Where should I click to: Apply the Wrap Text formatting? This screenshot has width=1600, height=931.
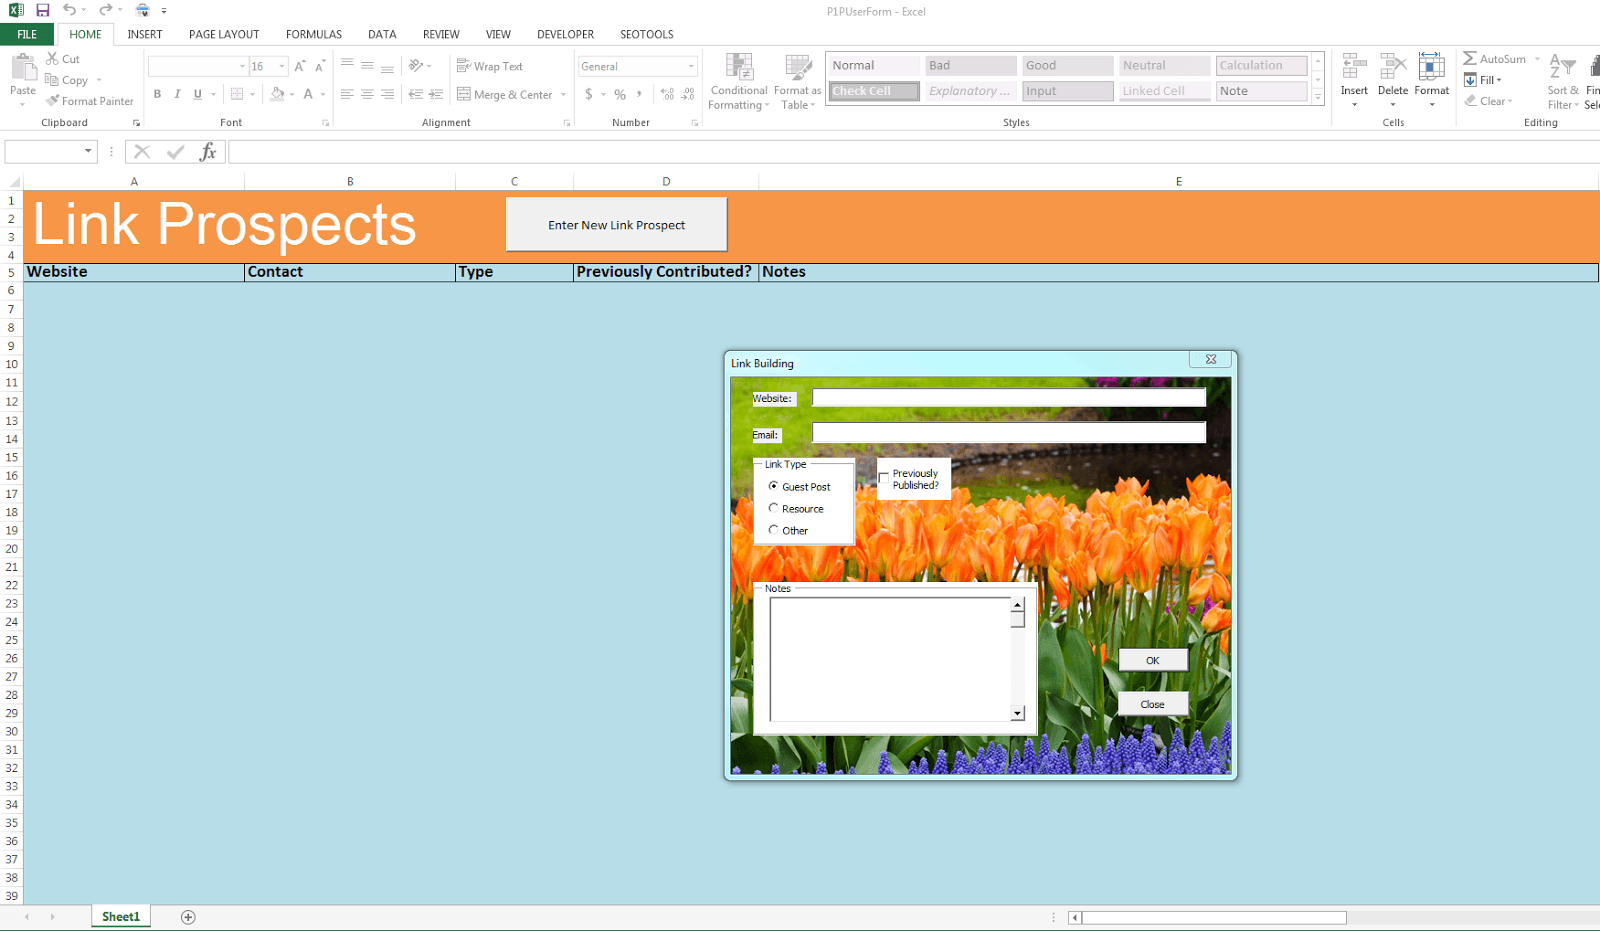pyautogui.click(x=491, y=66)
